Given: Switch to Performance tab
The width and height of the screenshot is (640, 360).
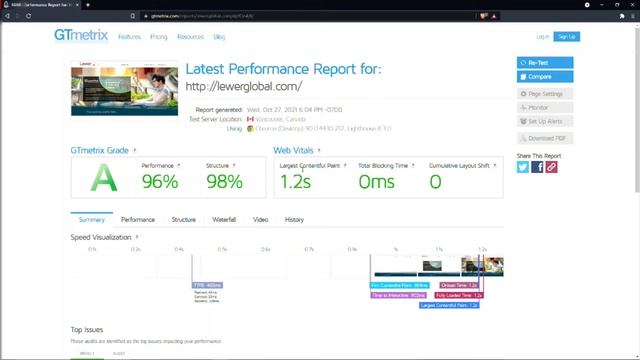Looking at the screenshot, I should click(x=138, y=220).
